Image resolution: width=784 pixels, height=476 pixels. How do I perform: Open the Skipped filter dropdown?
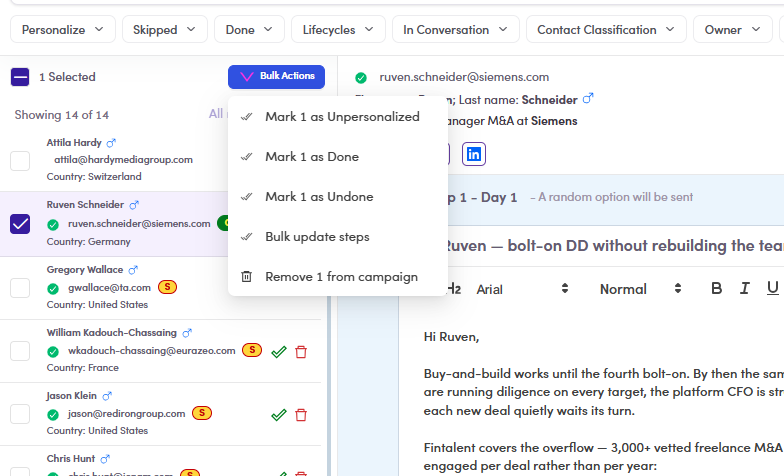(164, 30)
